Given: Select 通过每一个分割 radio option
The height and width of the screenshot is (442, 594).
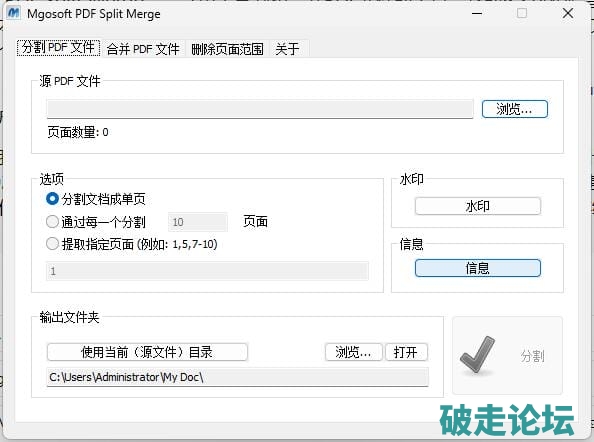Looking at the screenshot, I should pyautogui.click(x=52, y=222).
